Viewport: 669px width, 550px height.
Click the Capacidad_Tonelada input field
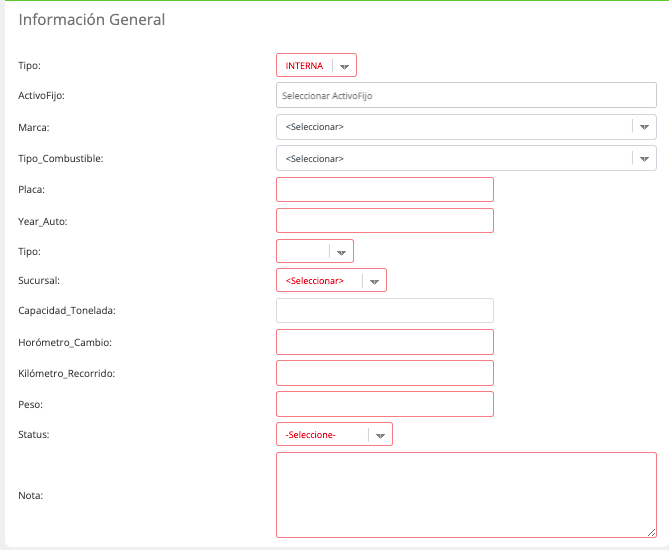[x=385, y=311]
